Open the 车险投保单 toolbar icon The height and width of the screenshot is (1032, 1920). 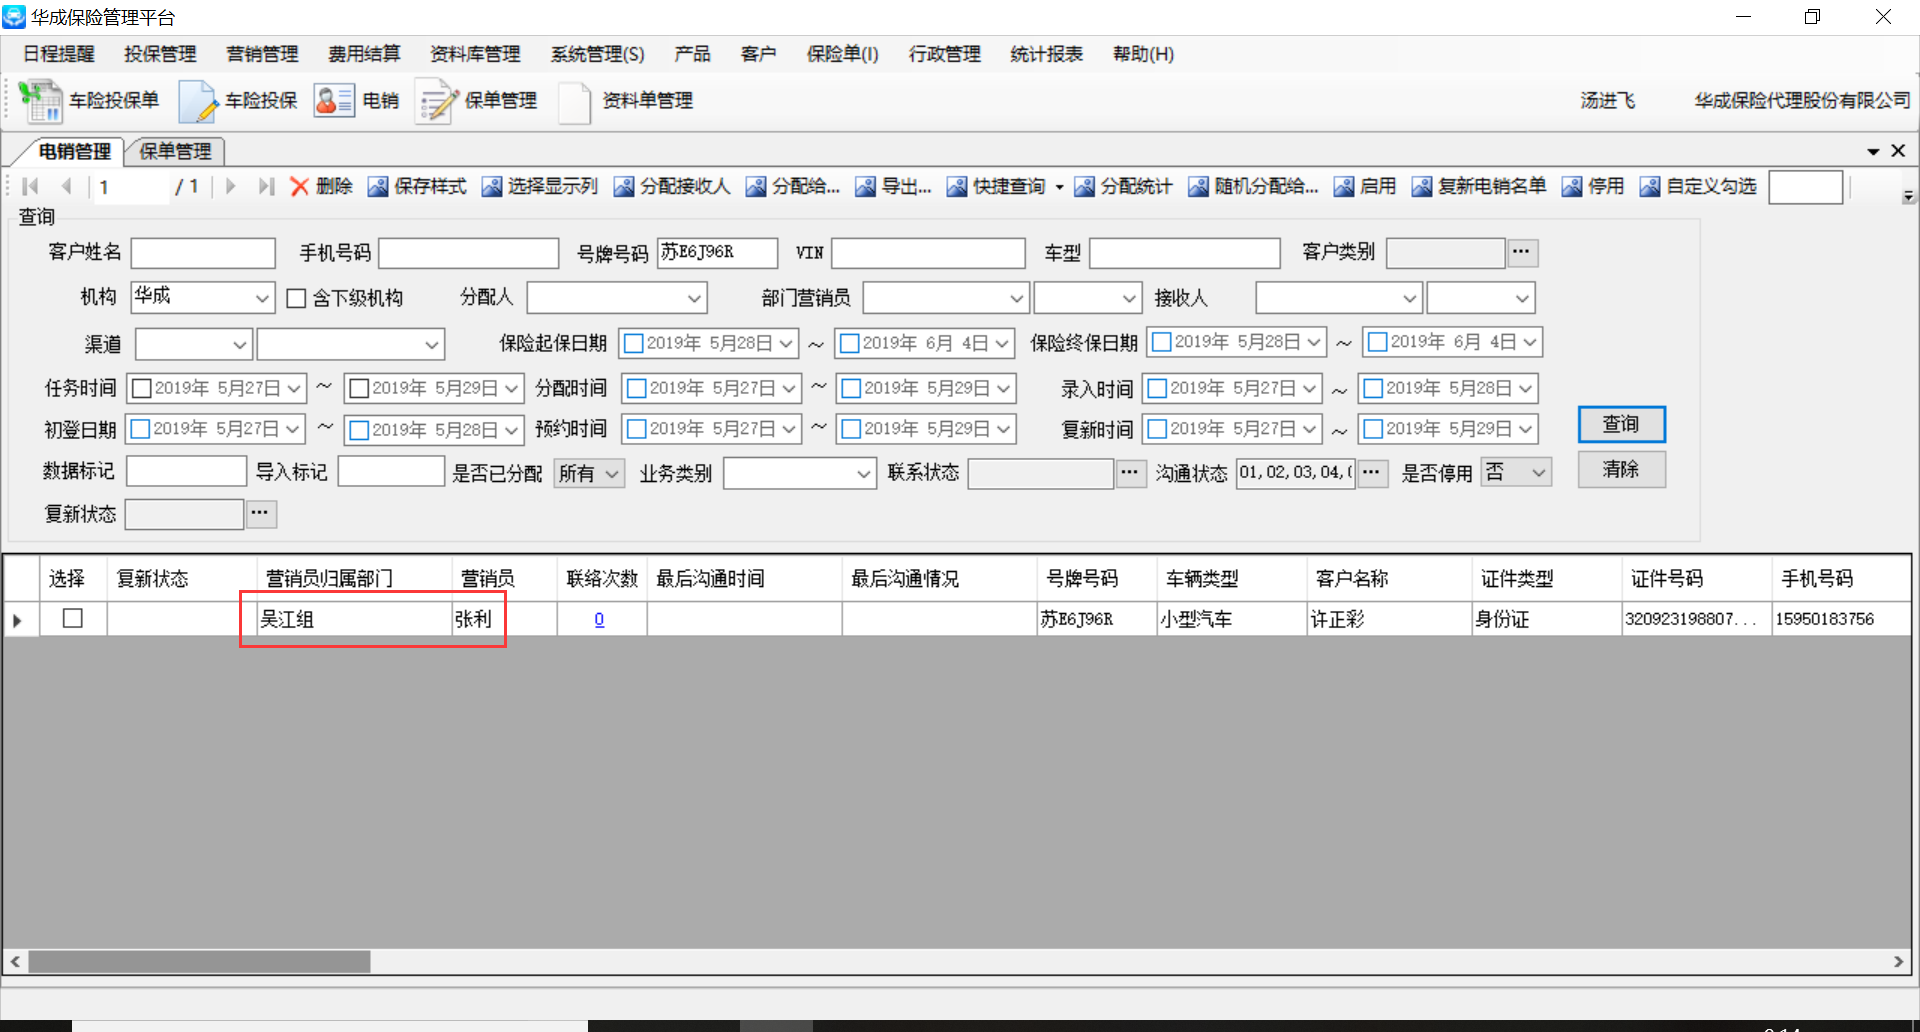pyautogui.click(x=40, y=101)
